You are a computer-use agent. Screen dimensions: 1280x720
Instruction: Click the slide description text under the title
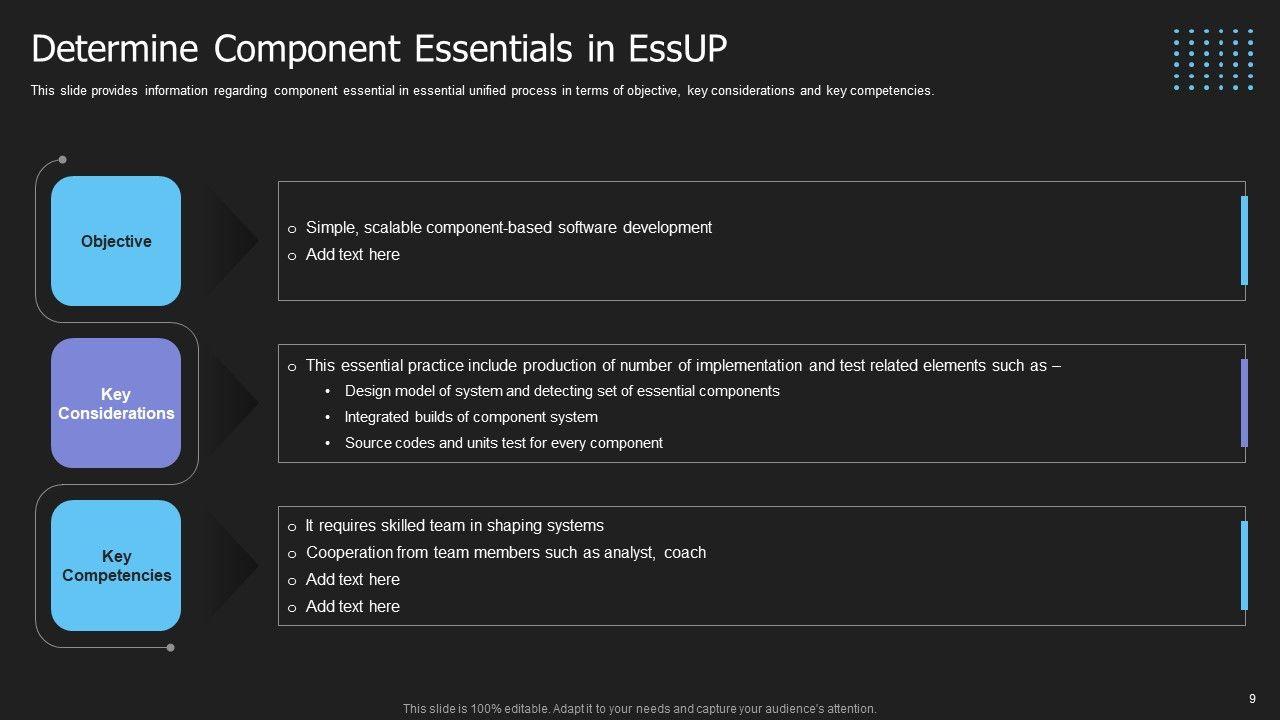click(x=482, y=91)
